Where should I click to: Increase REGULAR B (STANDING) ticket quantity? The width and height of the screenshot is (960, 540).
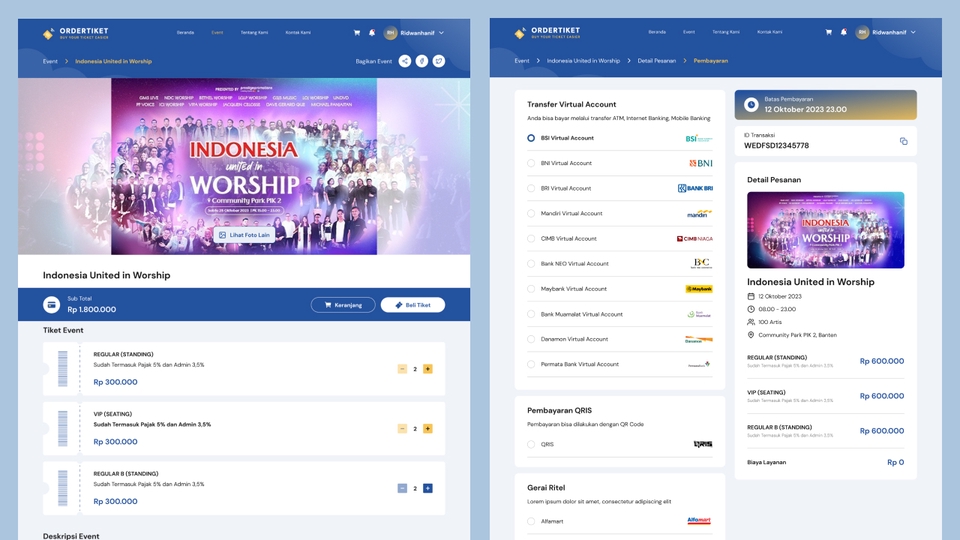(427, 488)
